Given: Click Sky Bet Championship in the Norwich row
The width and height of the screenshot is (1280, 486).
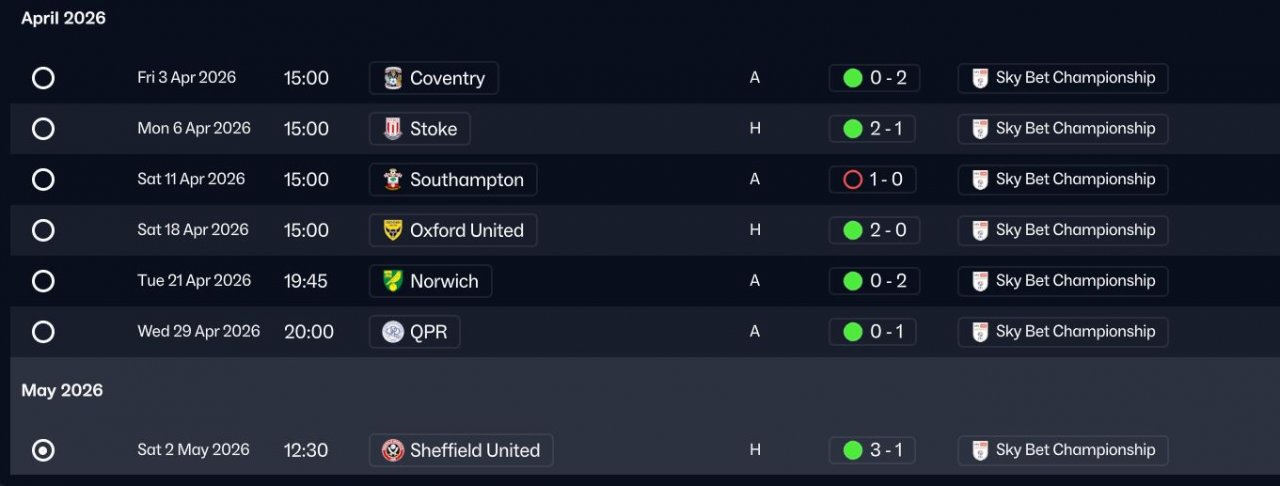Looking at the screenshot, I should pyautogui.click(x=1075, y=281).
